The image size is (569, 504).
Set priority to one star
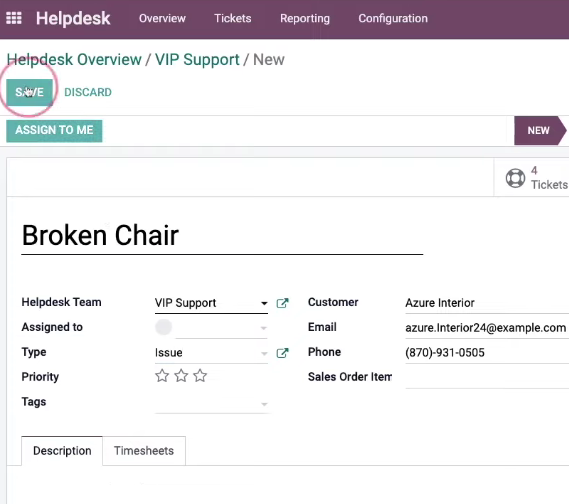(162, 376)
